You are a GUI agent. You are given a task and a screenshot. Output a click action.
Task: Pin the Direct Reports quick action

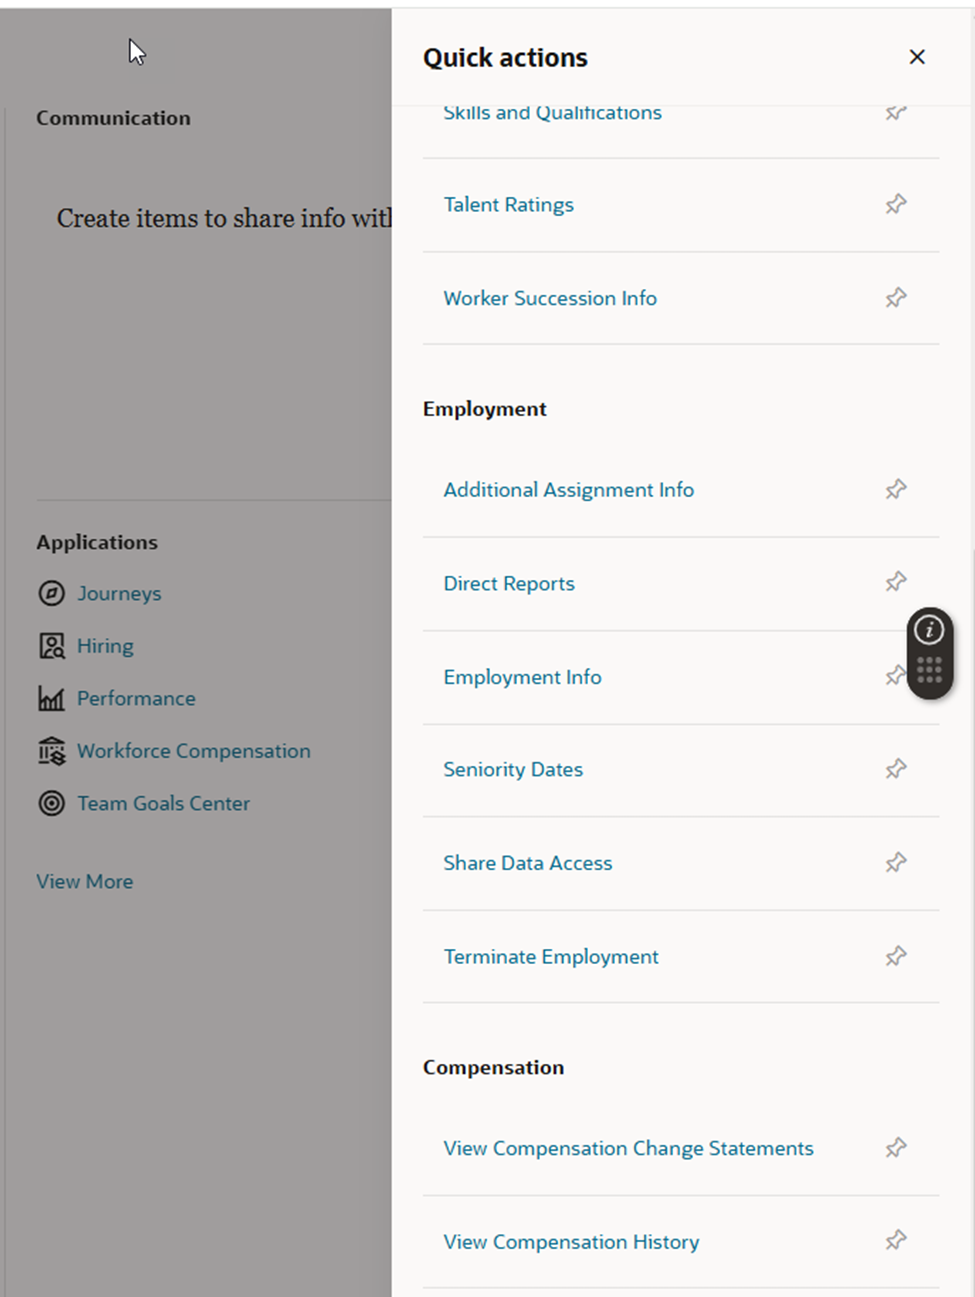896,582
